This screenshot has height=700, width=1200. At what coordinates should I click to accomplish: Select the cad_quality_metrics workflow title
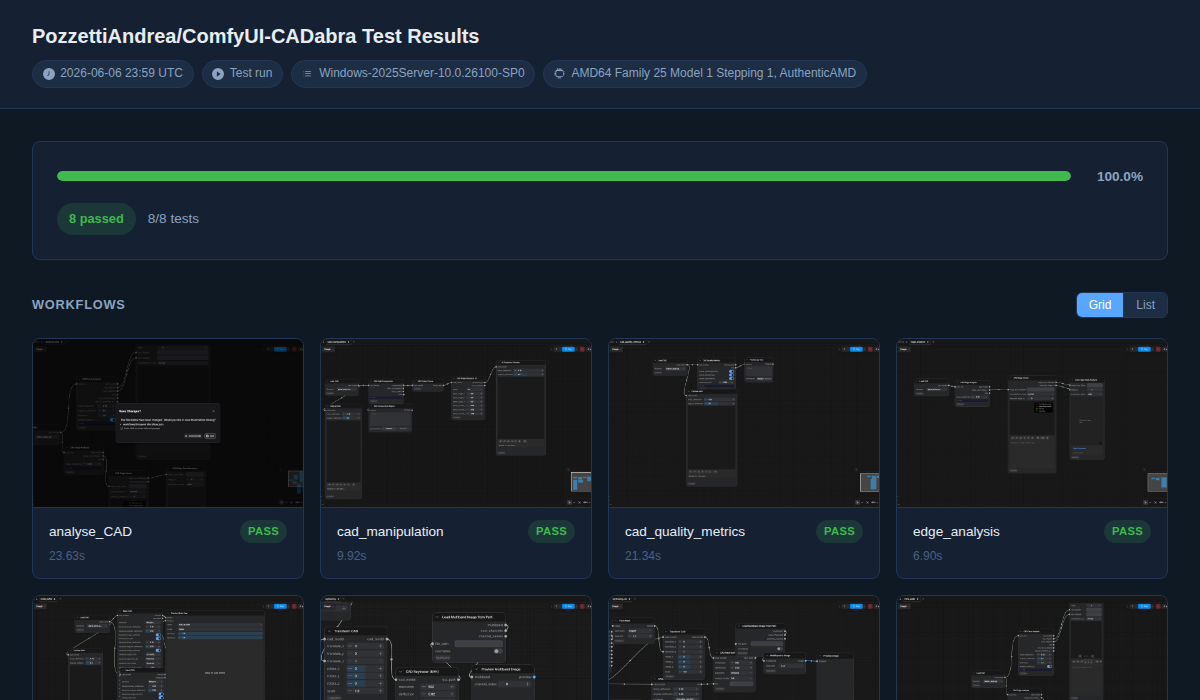point(685,532)
